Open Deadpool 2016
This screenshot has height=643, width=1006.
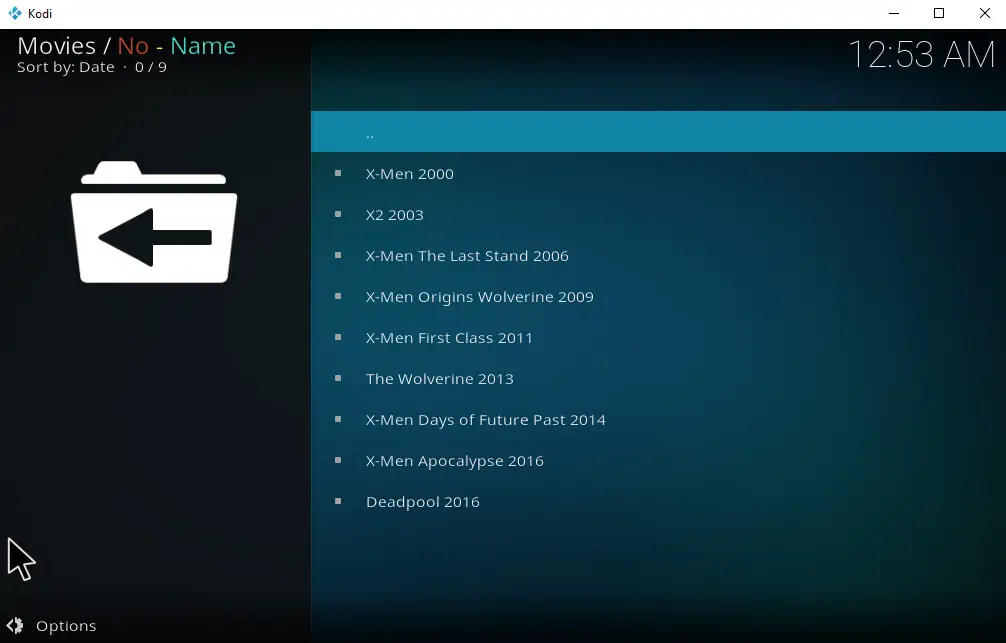coord(658,502)
